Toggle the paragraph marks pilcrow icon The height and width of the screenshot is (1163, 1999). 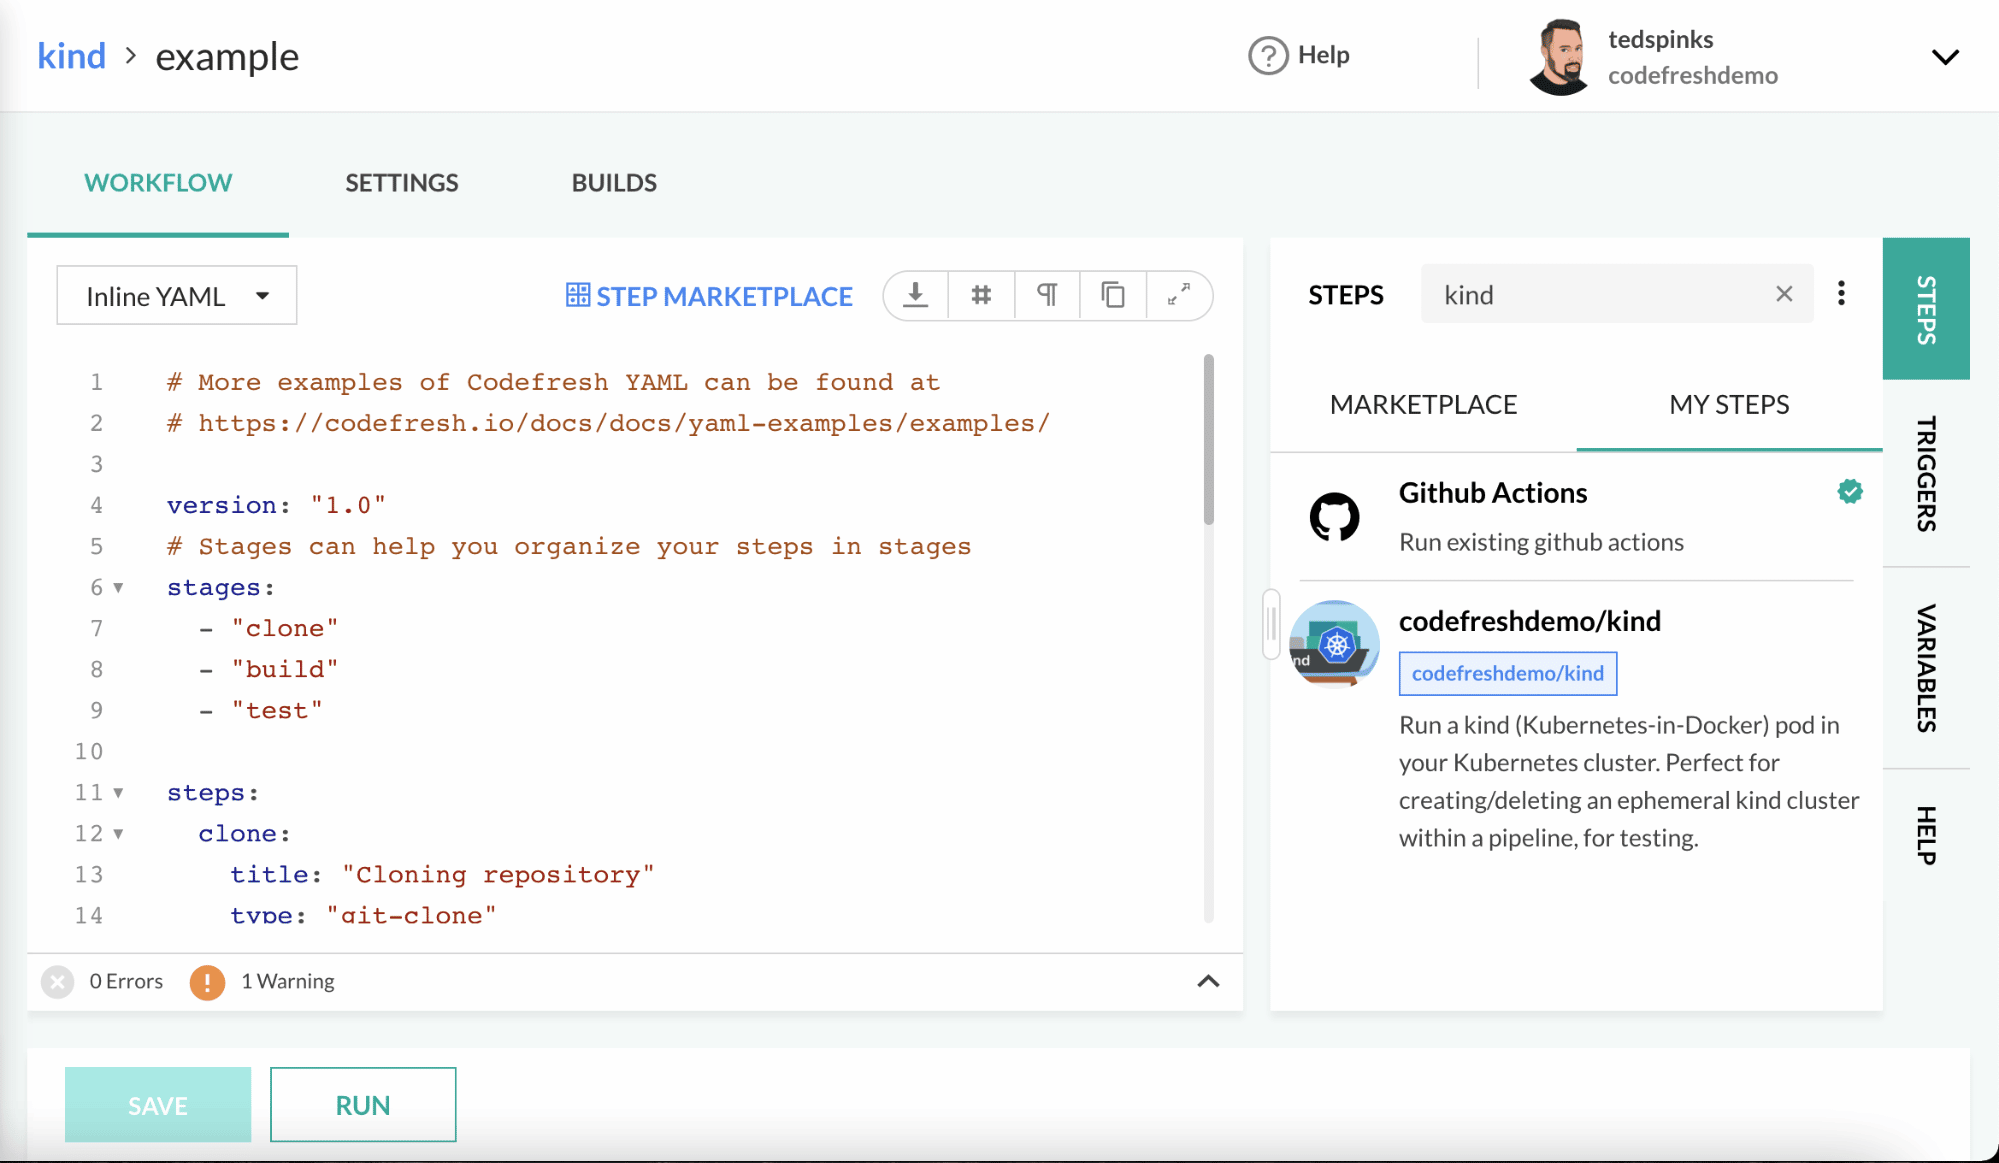pos(1047,295)
